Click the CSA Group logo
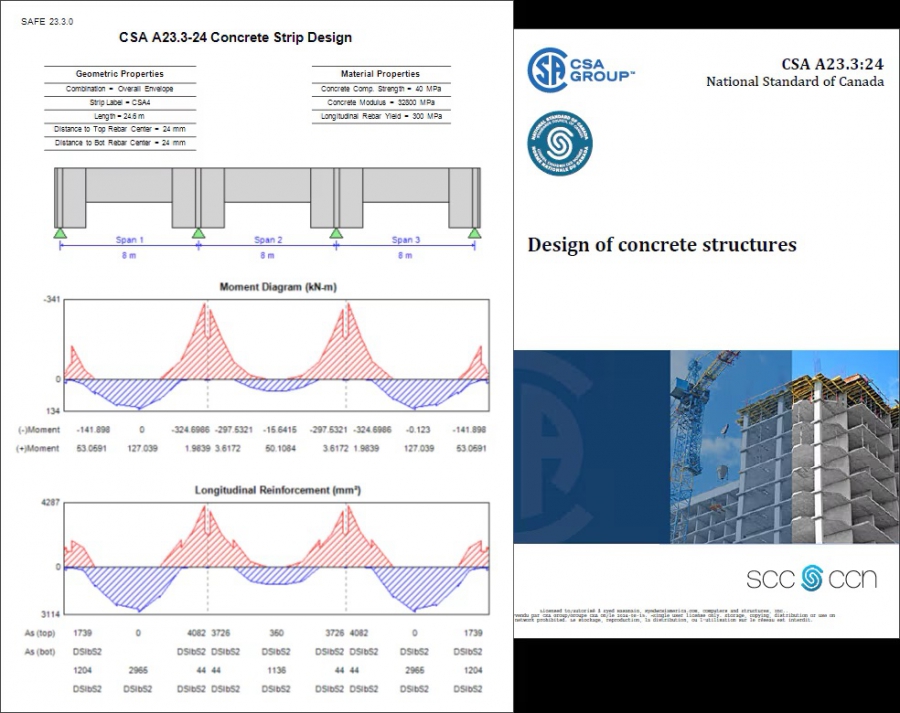Screen dimensions: 900x713 click(580, 70)
